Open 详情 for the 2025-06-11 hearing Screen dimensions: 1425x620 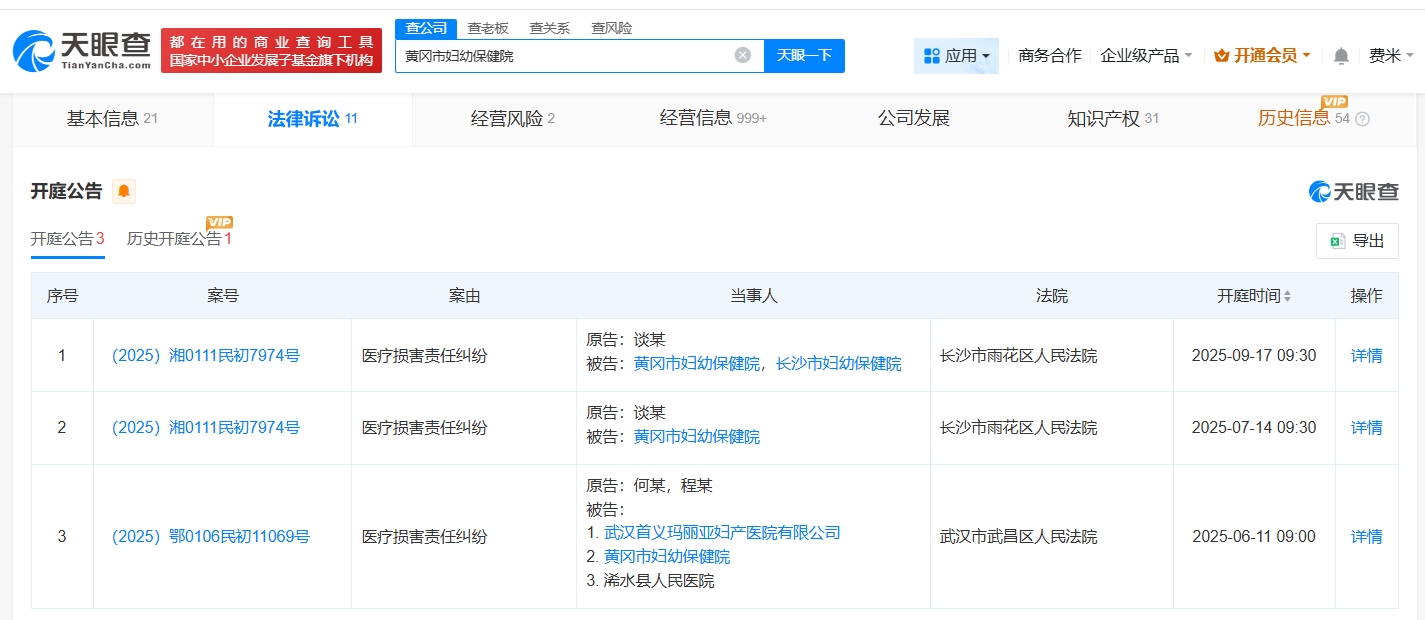click(x=1366, y=537)
